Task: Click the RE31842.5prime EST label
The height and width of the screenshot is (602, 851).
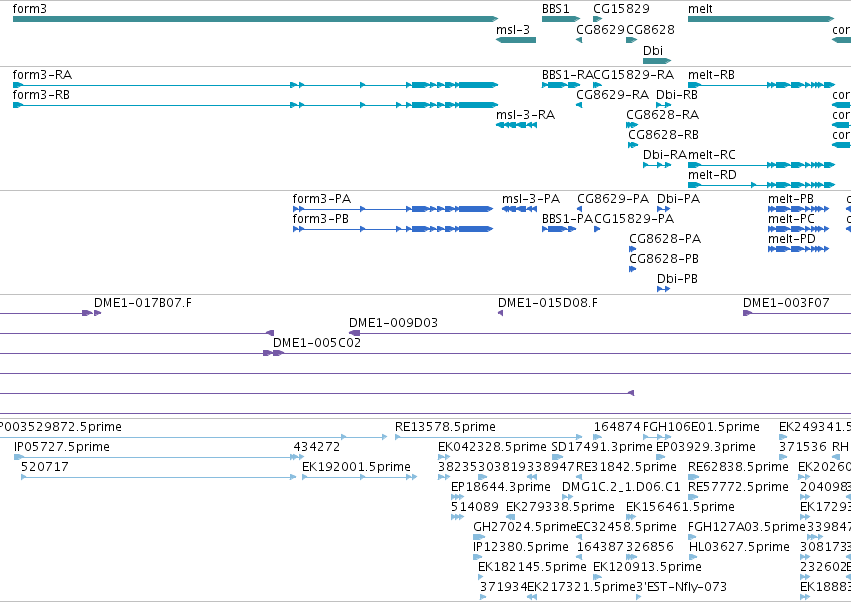Action: tap(626, 467)
